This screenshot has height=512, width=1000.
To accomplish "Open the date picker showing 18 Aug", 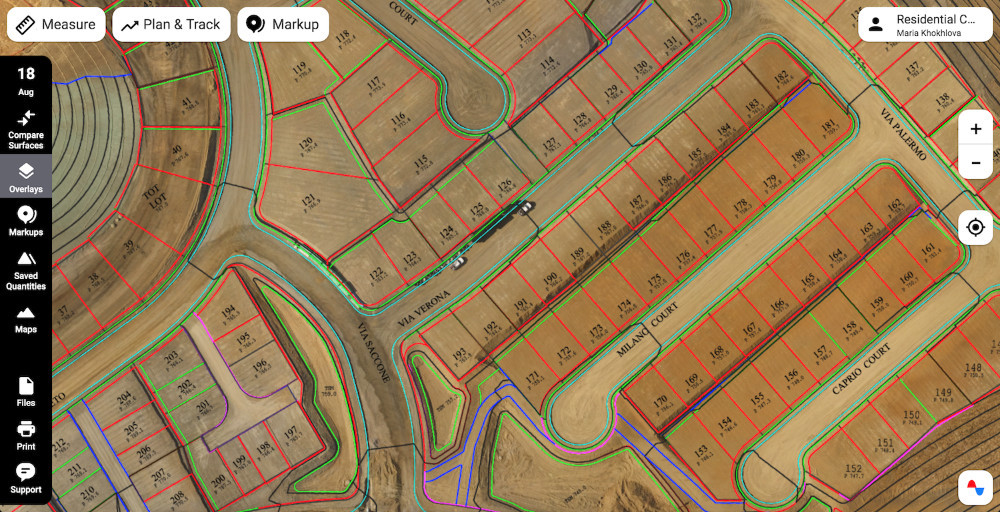I will tap(26, 81).
